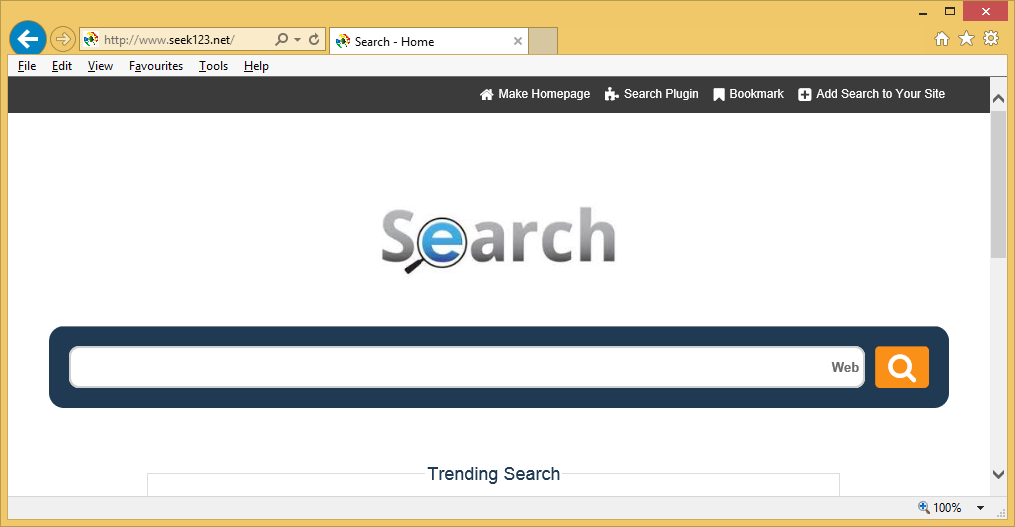Click Add Search to Your Site link
This screenshot has width=1015, height=527.
coord(880,94)
